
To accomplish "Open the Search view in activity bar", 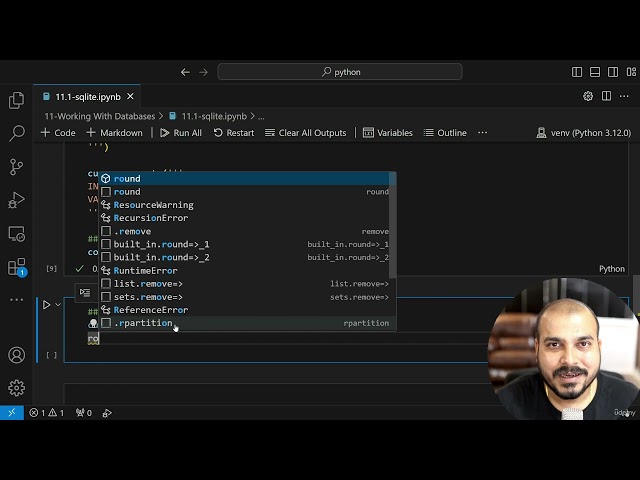I will pos(16,133).
